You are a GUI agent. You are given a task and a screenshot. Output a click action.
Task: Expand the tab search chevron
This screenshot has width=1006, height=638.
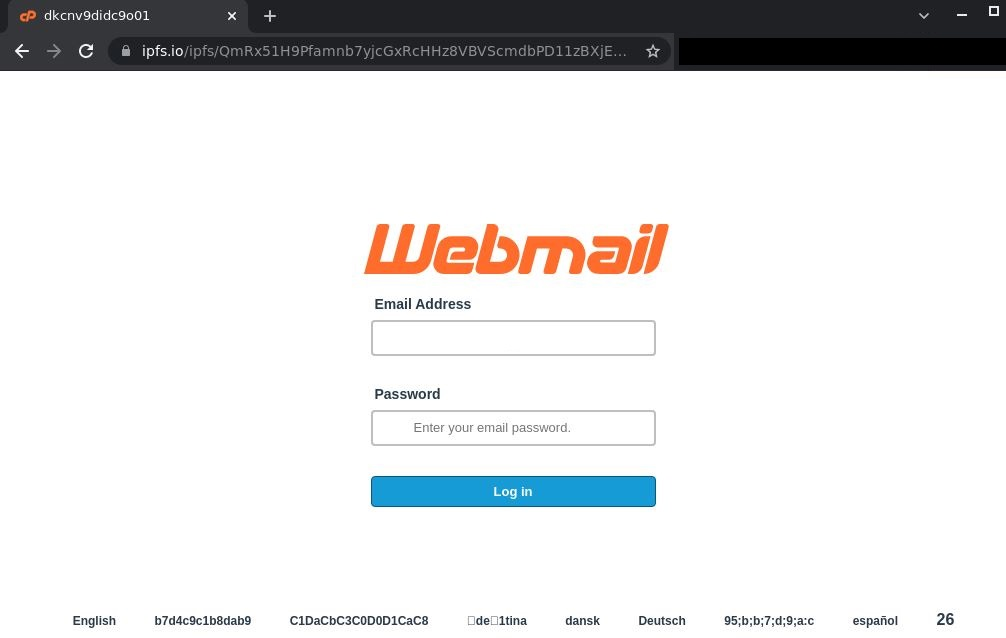click(924, 16)
